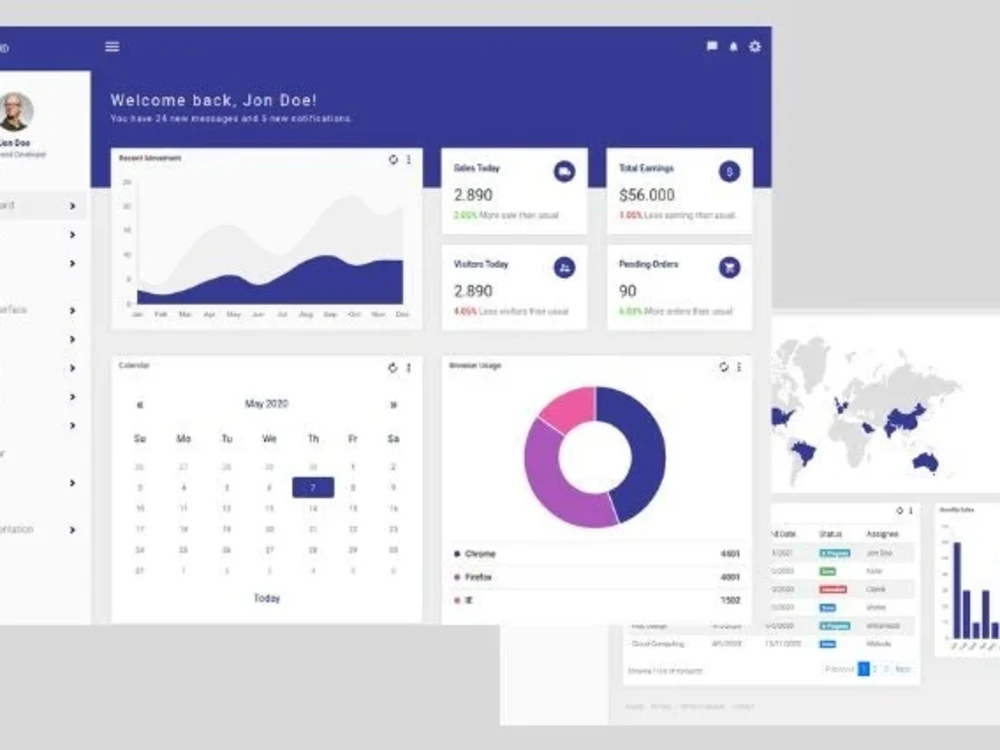The height and width of the screenshot is (750, 1000).
Task: Click the 2.890 value on Sales Today card
Action: click(x=473, y=195)
